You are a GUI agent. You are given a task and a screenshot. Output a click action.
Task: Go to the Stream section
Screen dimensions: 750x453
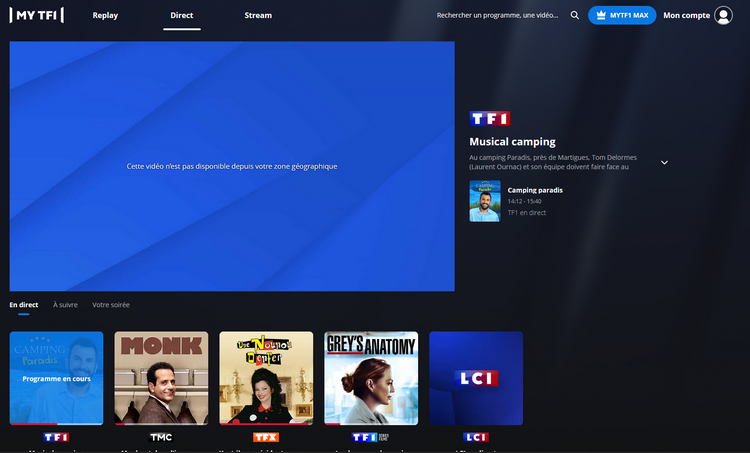[x=258, y=15]
